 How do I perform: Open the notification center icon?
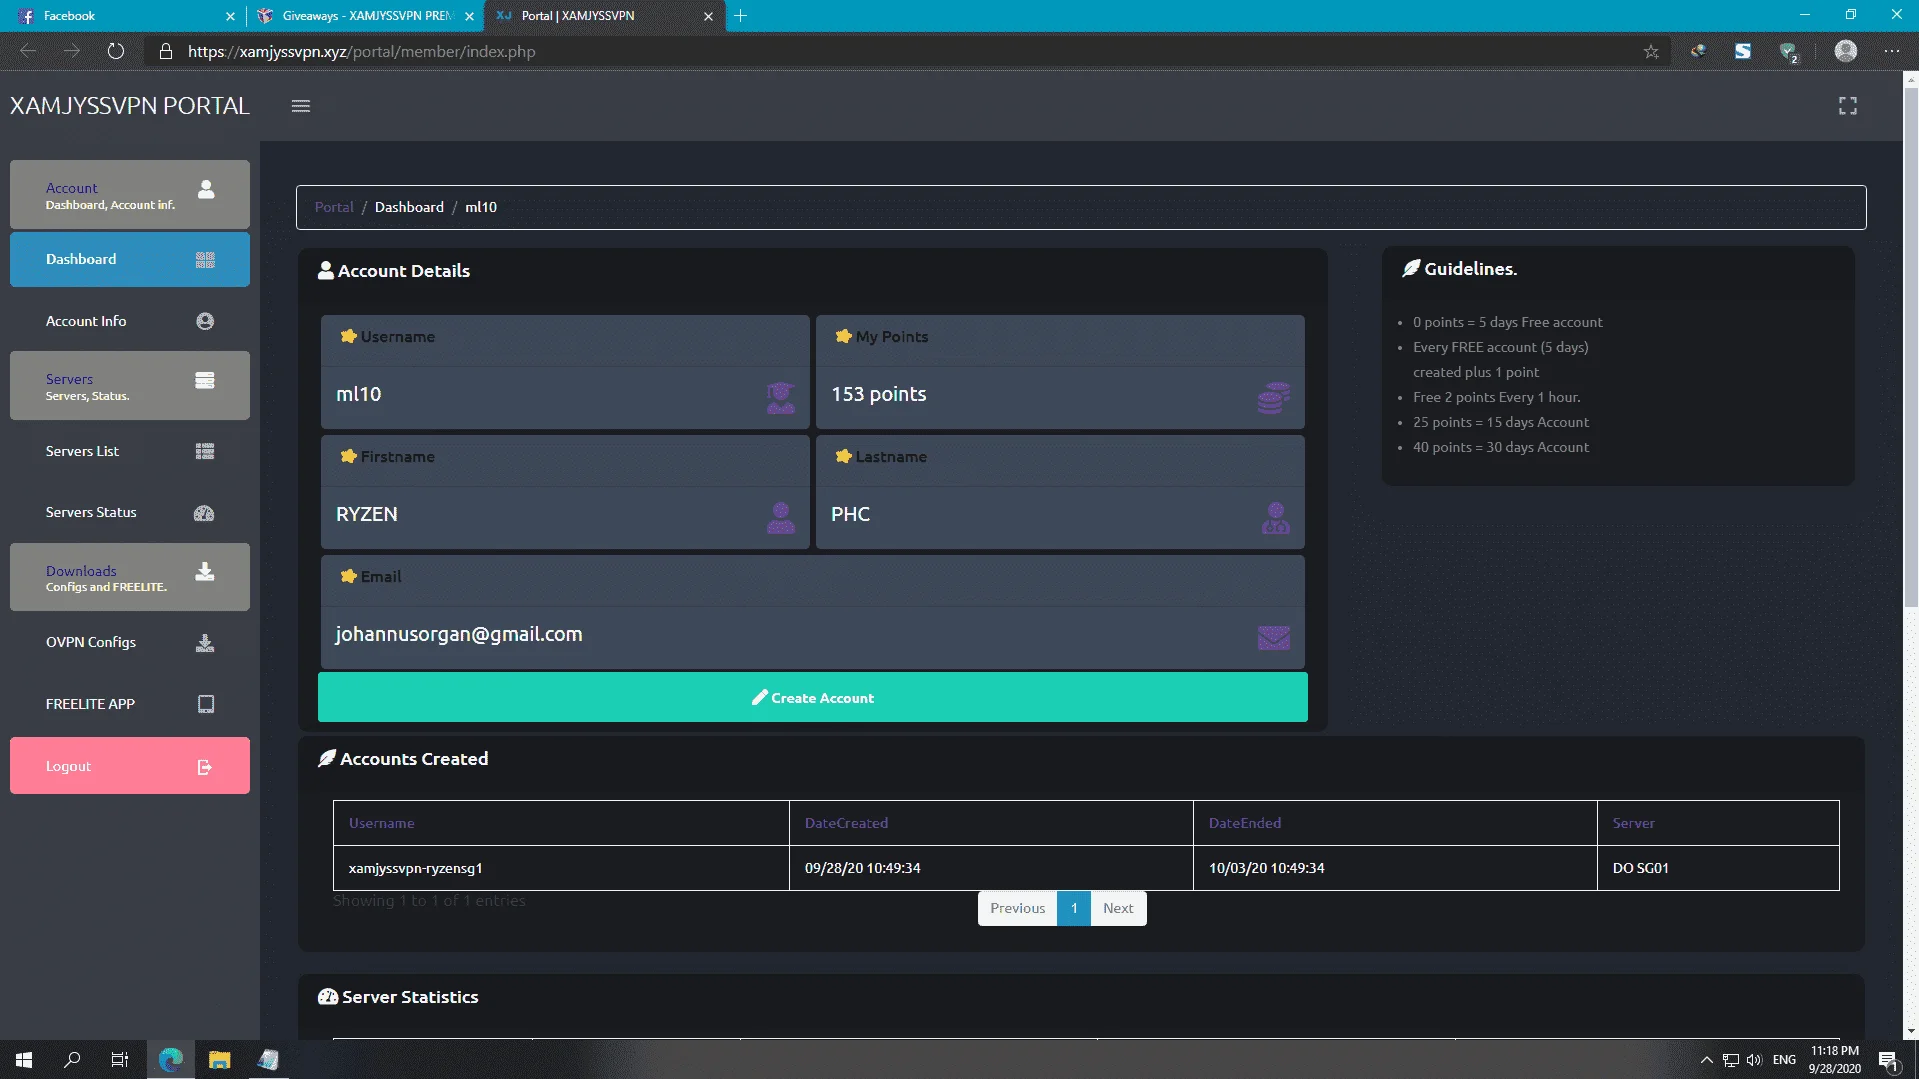[1888, 1060]
